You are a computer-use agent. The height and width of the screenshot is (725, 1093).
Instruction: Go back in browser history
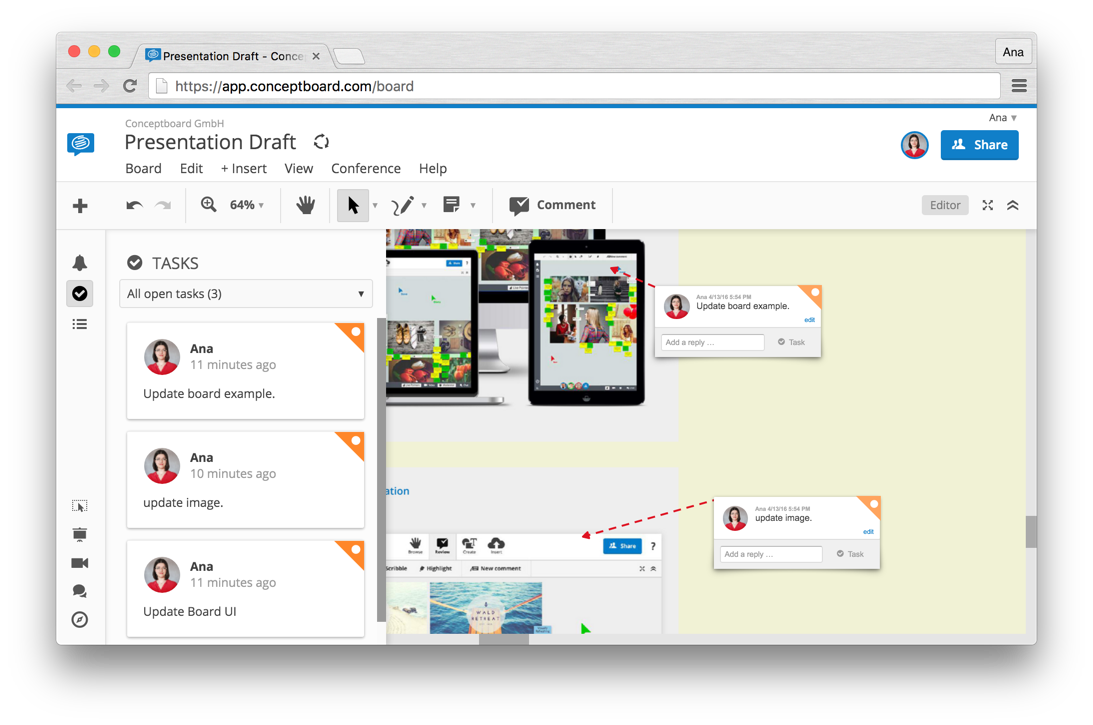[74, 86]
